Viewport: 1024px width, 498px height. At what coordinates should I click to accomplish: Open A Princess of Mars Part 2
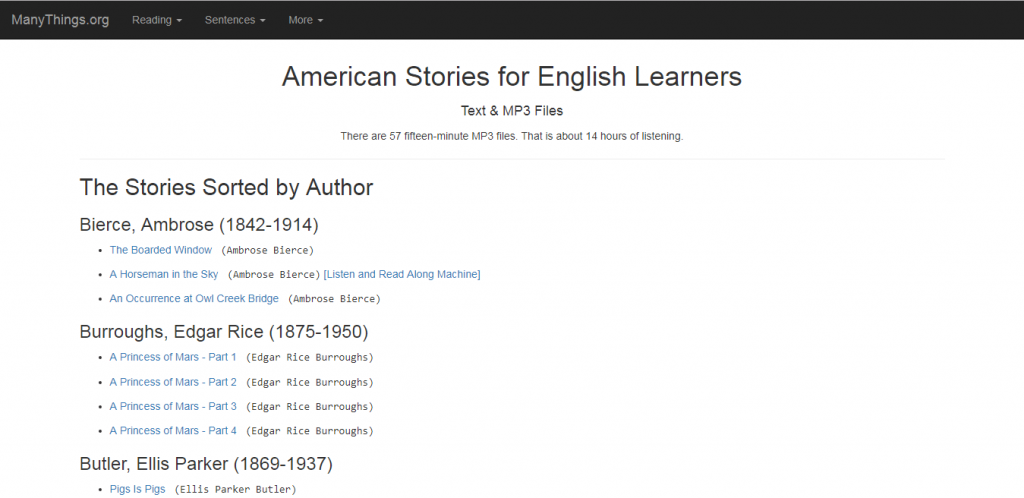click(173, 382)
